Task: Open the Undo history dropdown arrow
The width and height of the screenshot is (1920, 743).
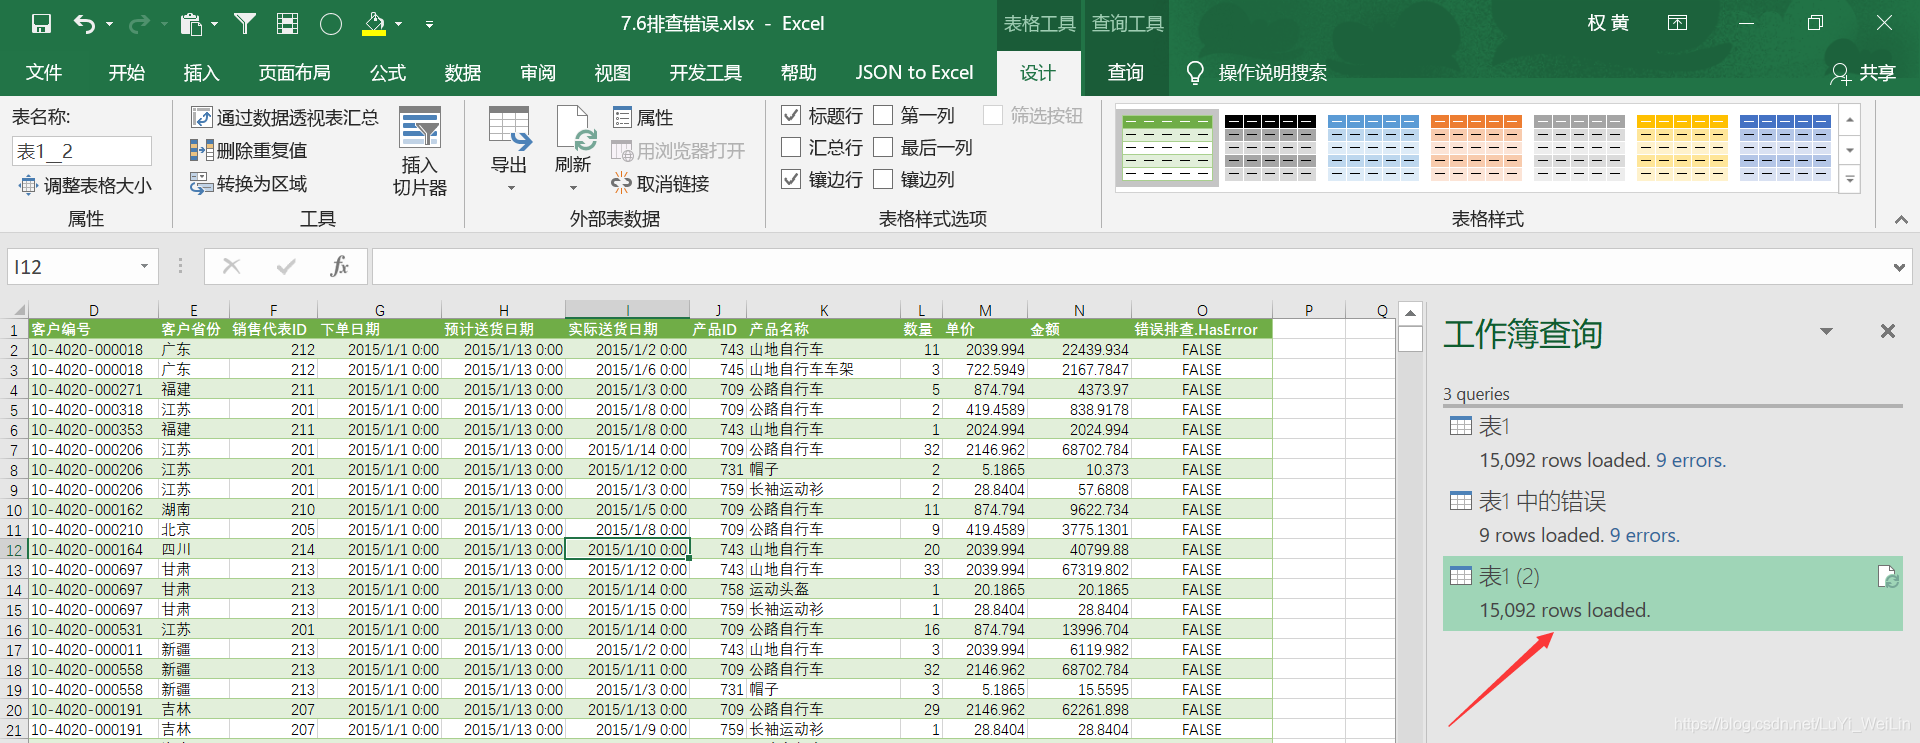Action: (x=109, y=24)
